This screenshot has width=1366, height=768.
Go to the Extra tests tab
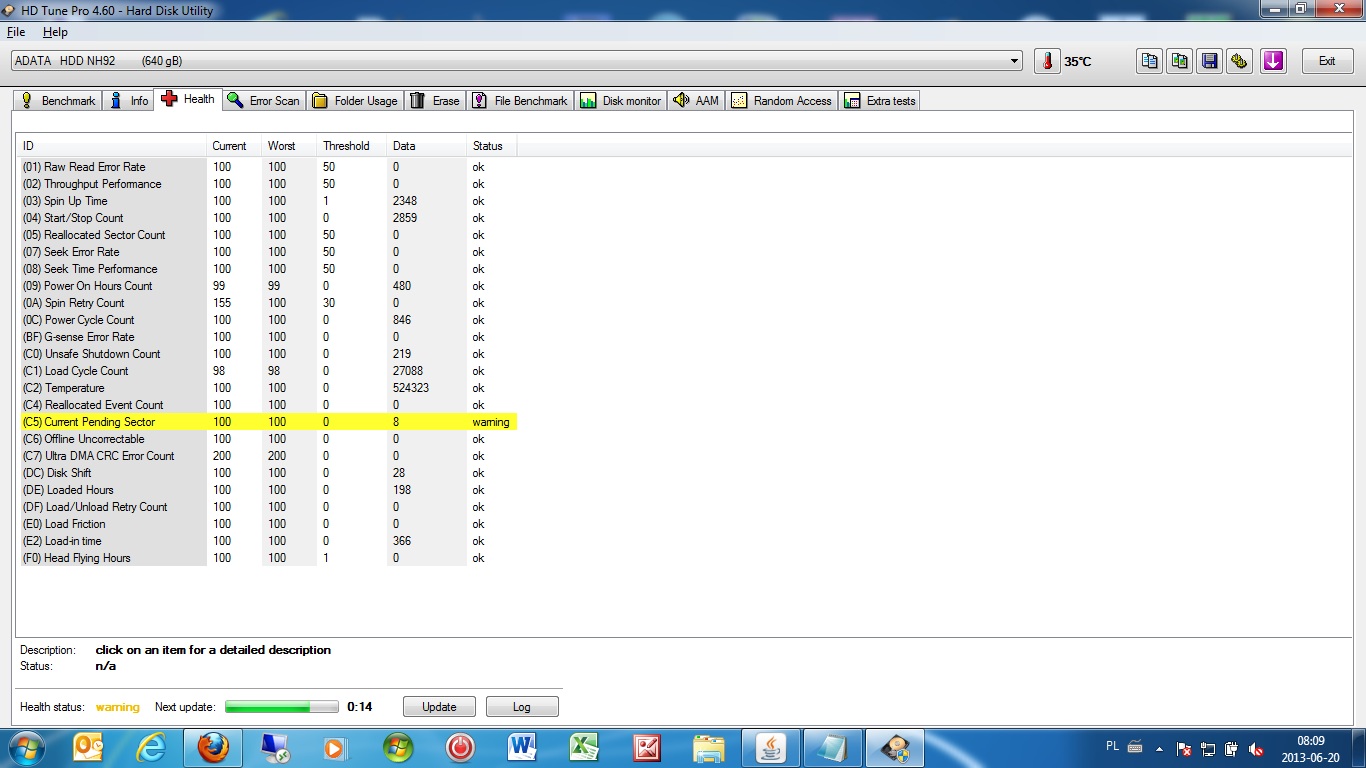click(880, 101)
